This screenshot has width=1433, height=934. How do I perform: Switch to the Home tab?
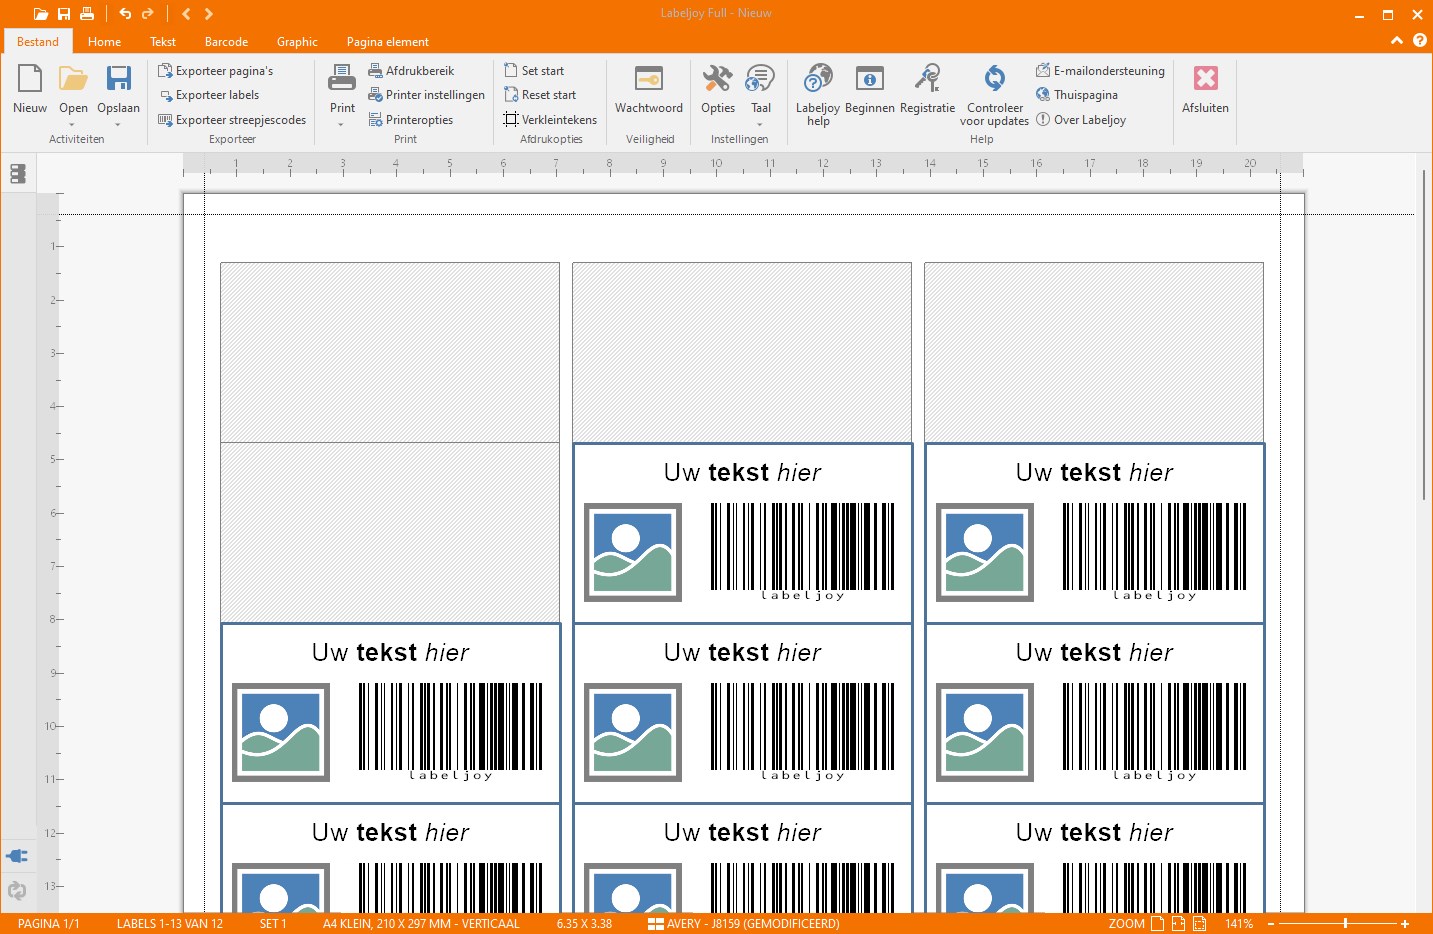(x=104, y=42)
